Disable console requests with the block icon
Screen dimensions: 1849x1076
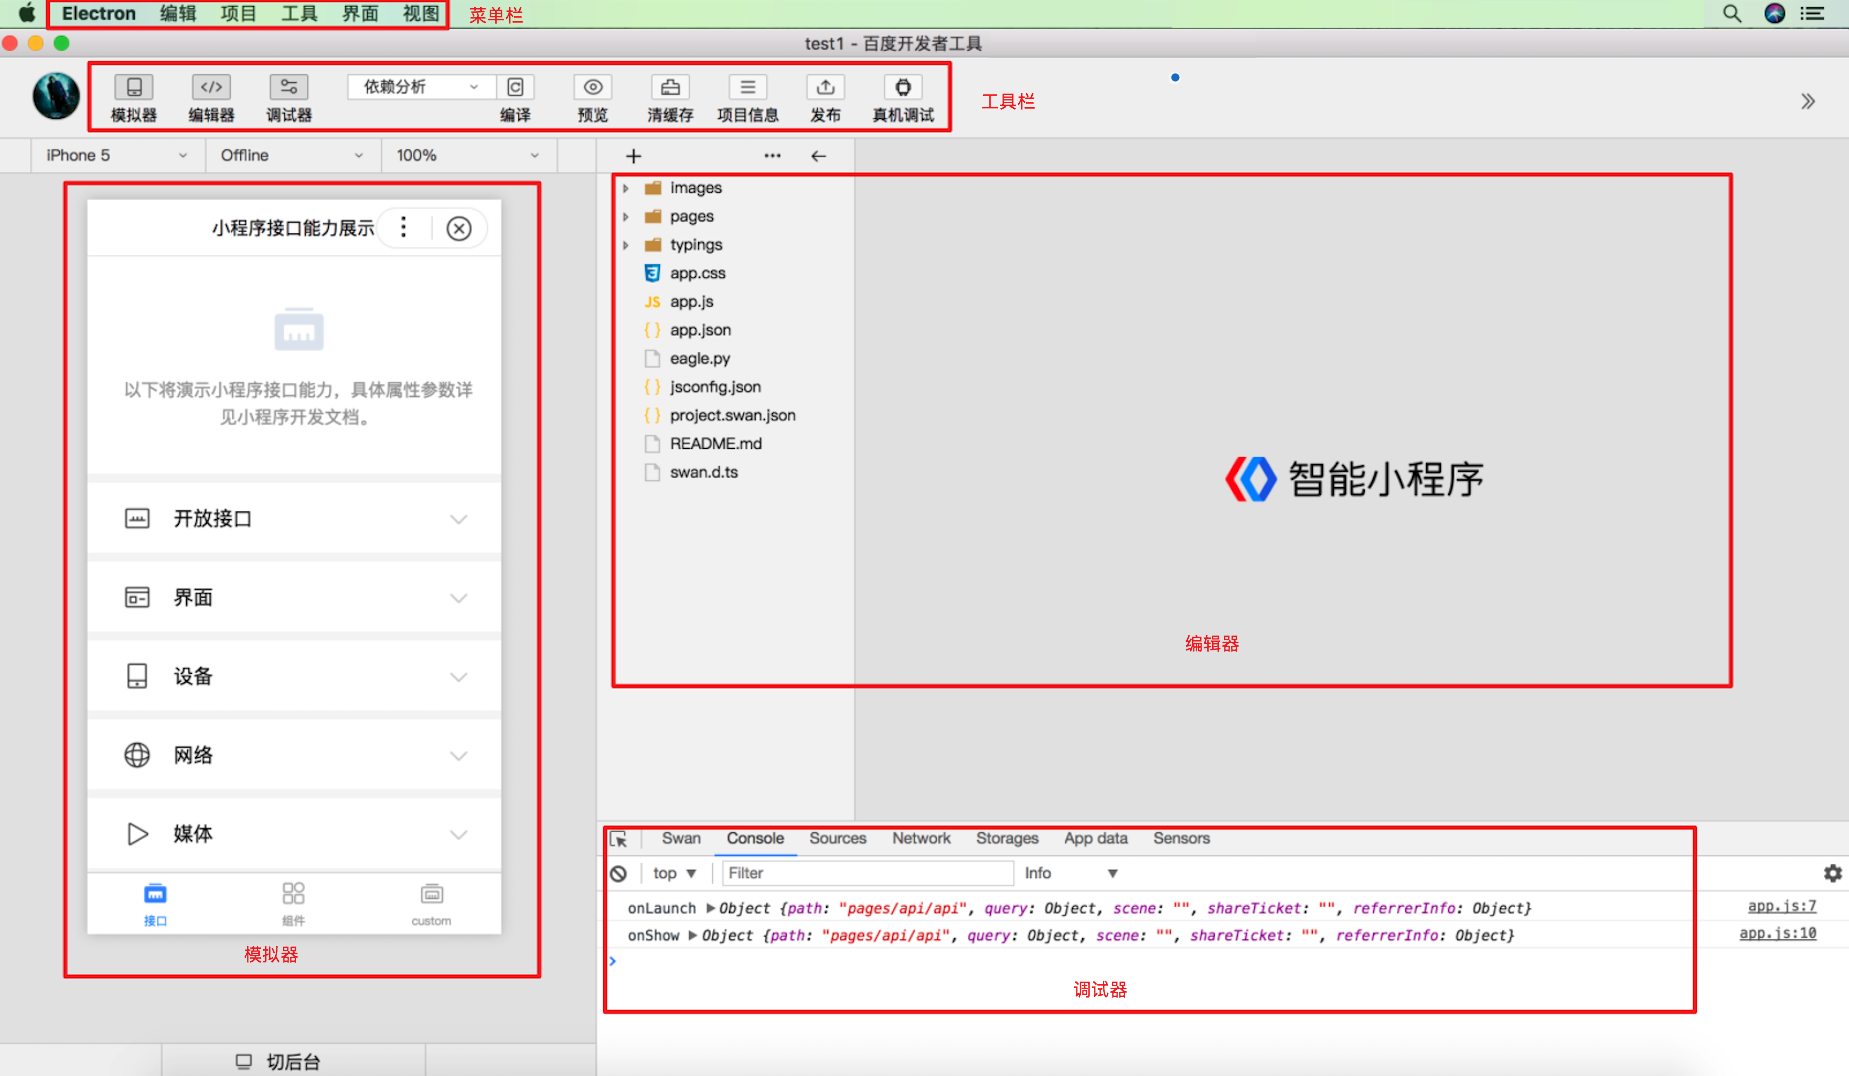(x=620, y=873)
